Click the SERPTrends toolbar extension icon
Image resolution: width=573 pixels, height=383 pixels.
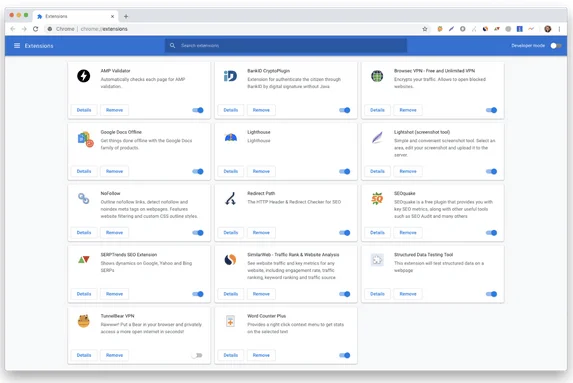click(497, 29)
